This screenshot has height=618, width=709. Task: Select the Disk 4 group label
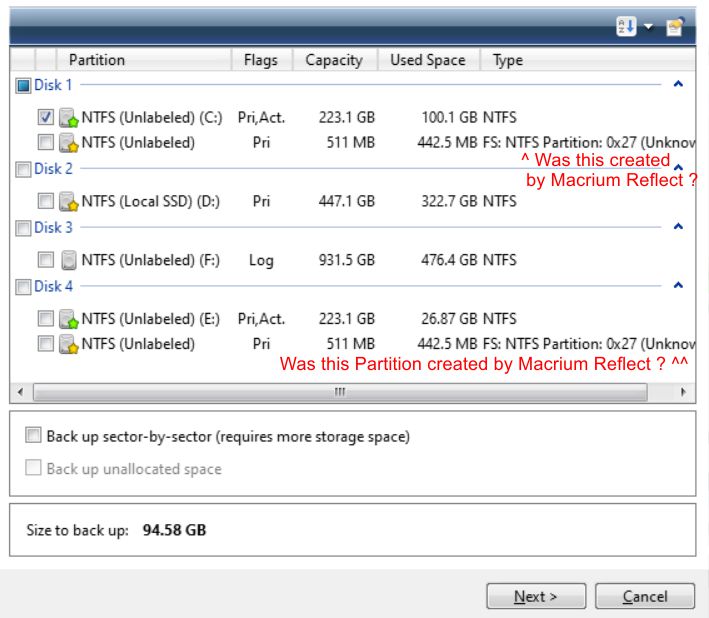pyautogui.click(x=53, y=286)
